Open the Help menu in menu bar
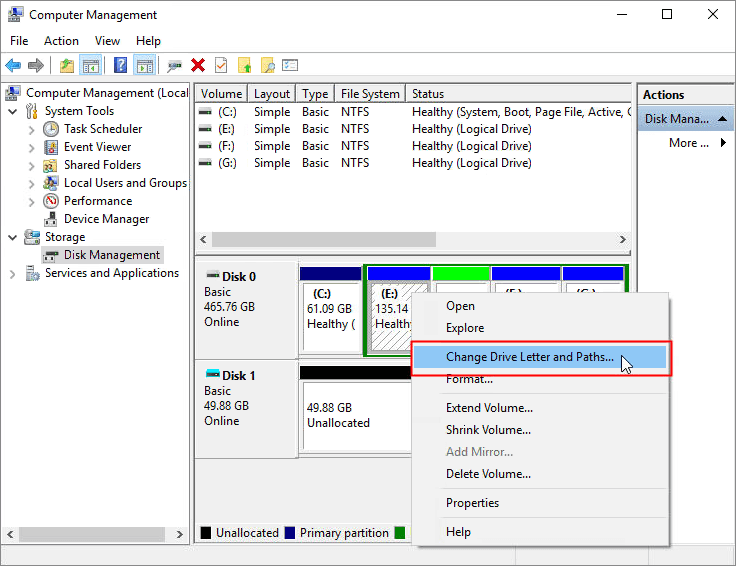Viewport: 736px width, 566px height. coord(148,41)
